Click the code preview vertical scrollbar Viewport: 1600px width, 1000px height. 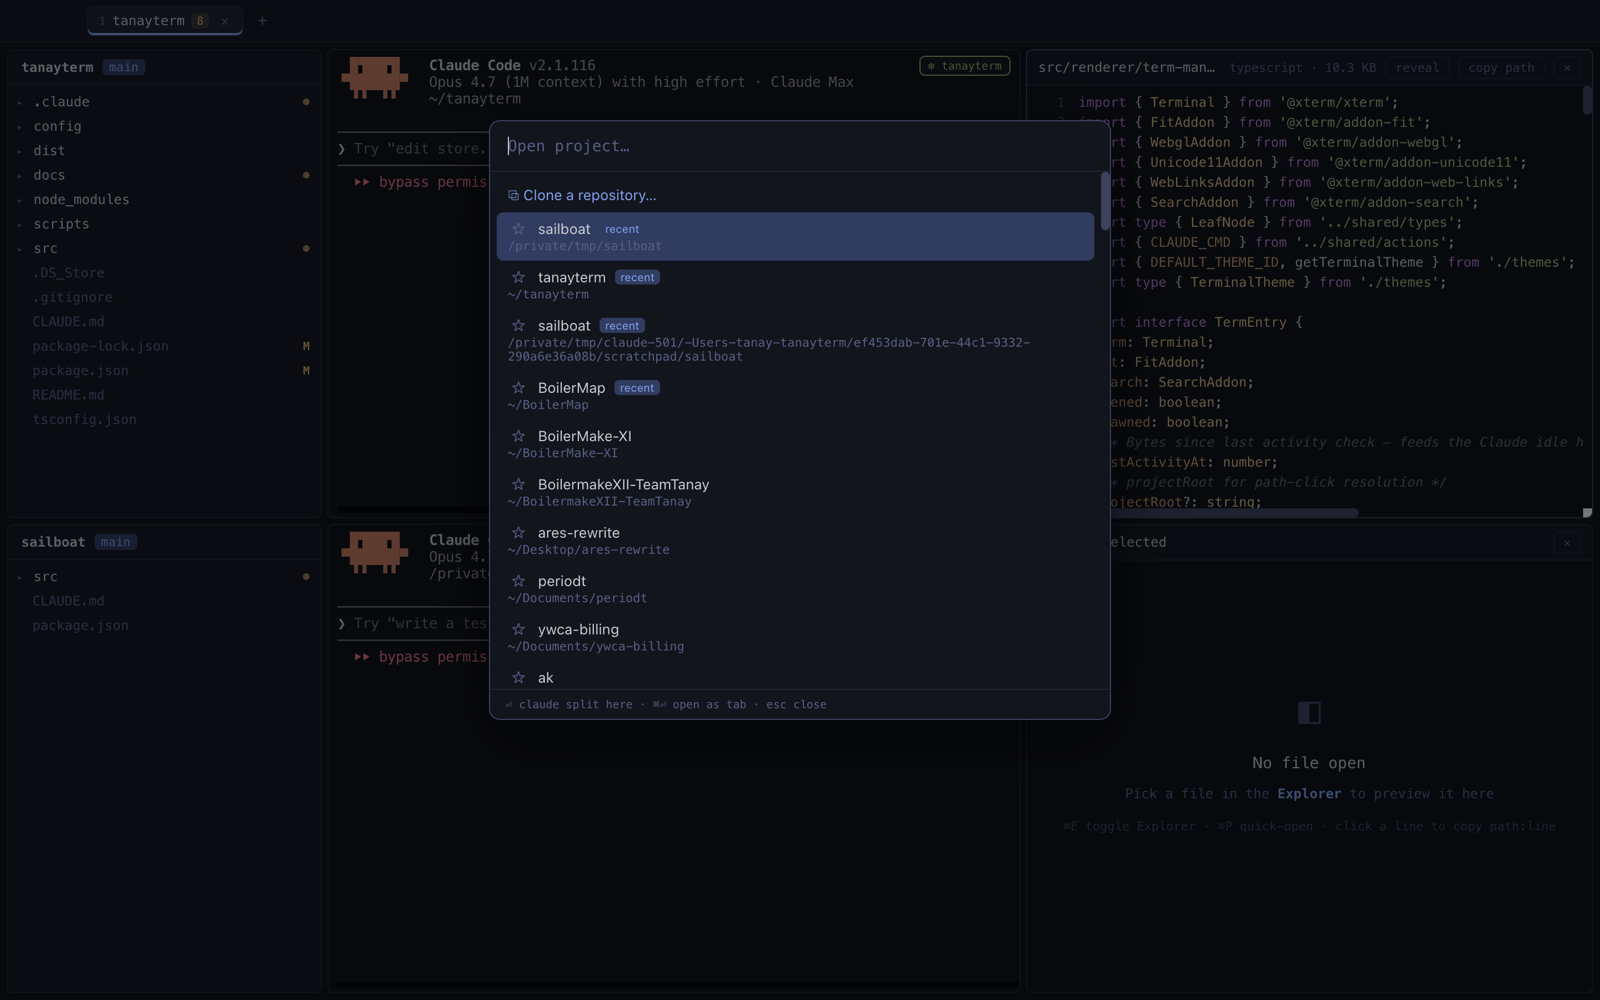point(1586,100)
